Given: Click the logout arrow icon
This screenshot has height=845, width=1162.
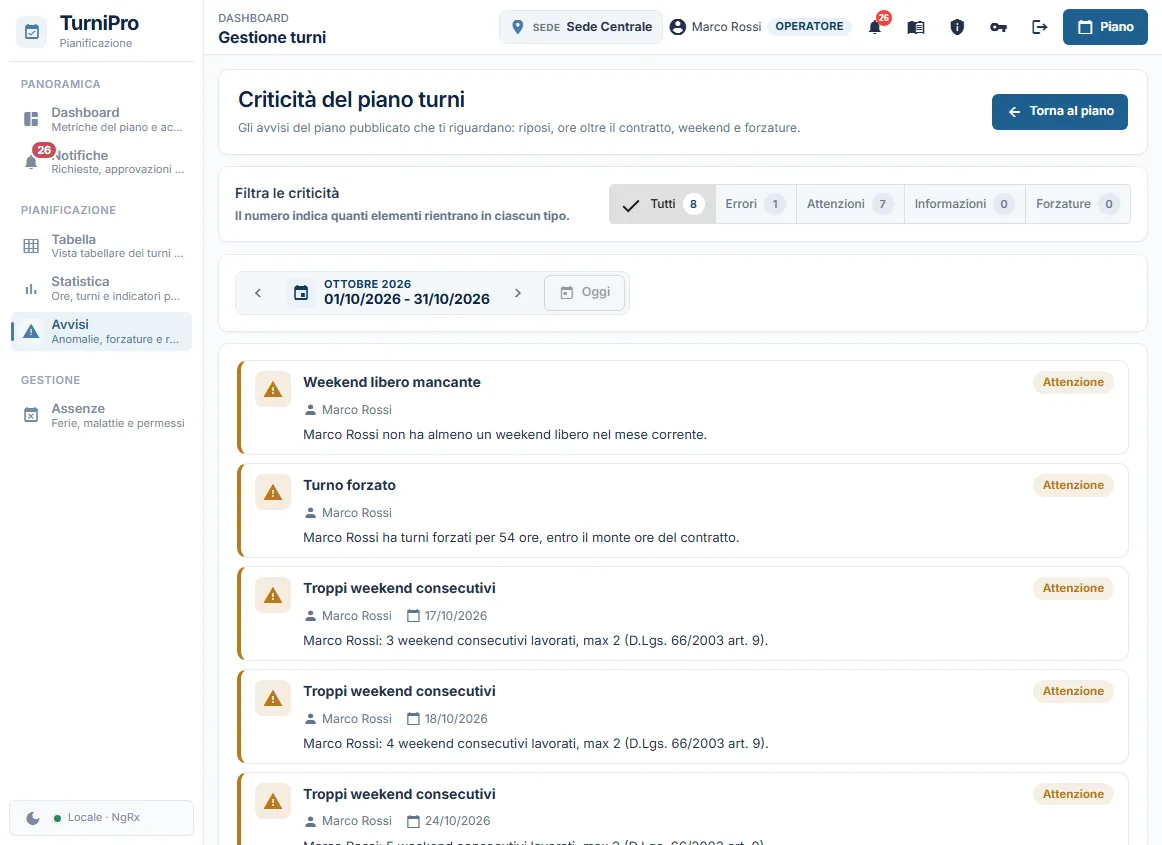Looking at the screenshot, I should 1040,27.
